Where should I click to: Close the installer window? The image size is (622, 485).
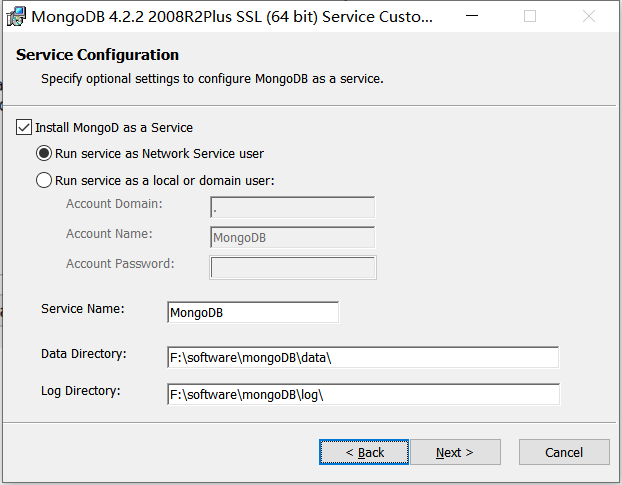[x=589, y=16]
